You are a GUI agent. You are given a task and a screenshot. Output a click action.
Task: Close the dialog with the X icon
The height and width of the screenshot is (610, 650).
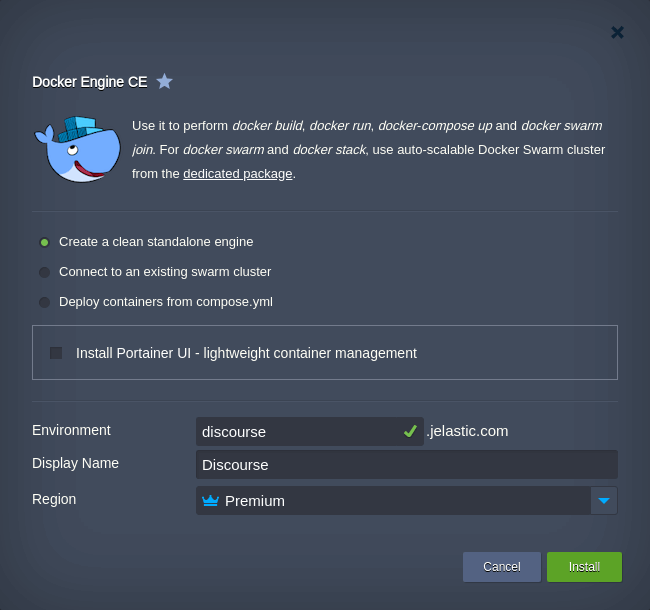pos(617,32)
